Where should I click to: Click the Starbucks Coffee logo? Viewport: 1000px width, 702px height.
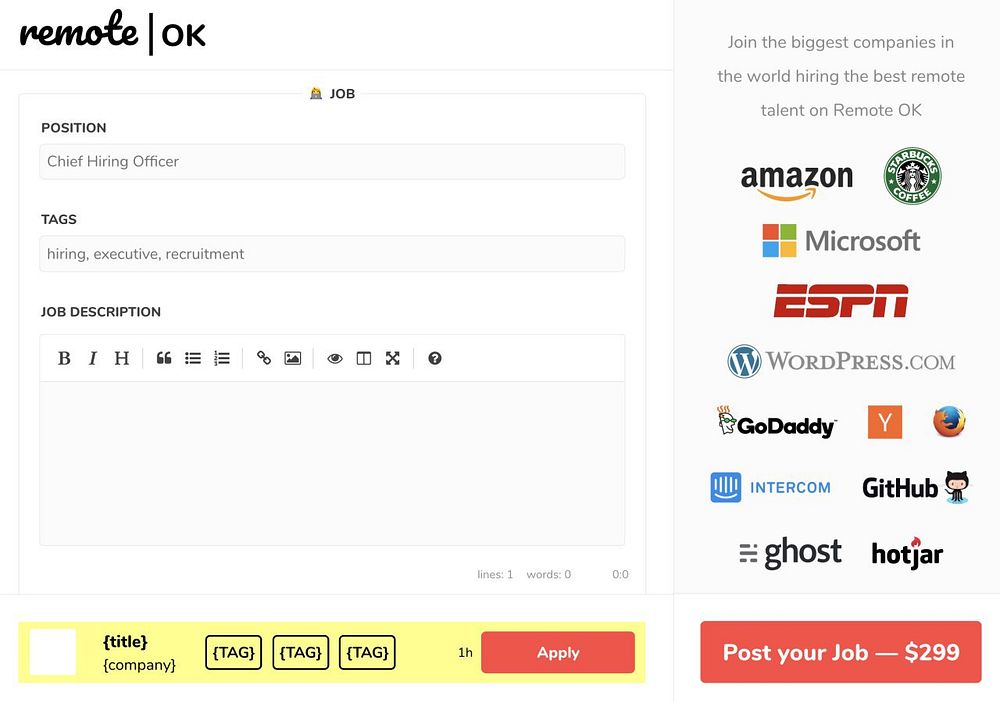click(x=913, y=176)
